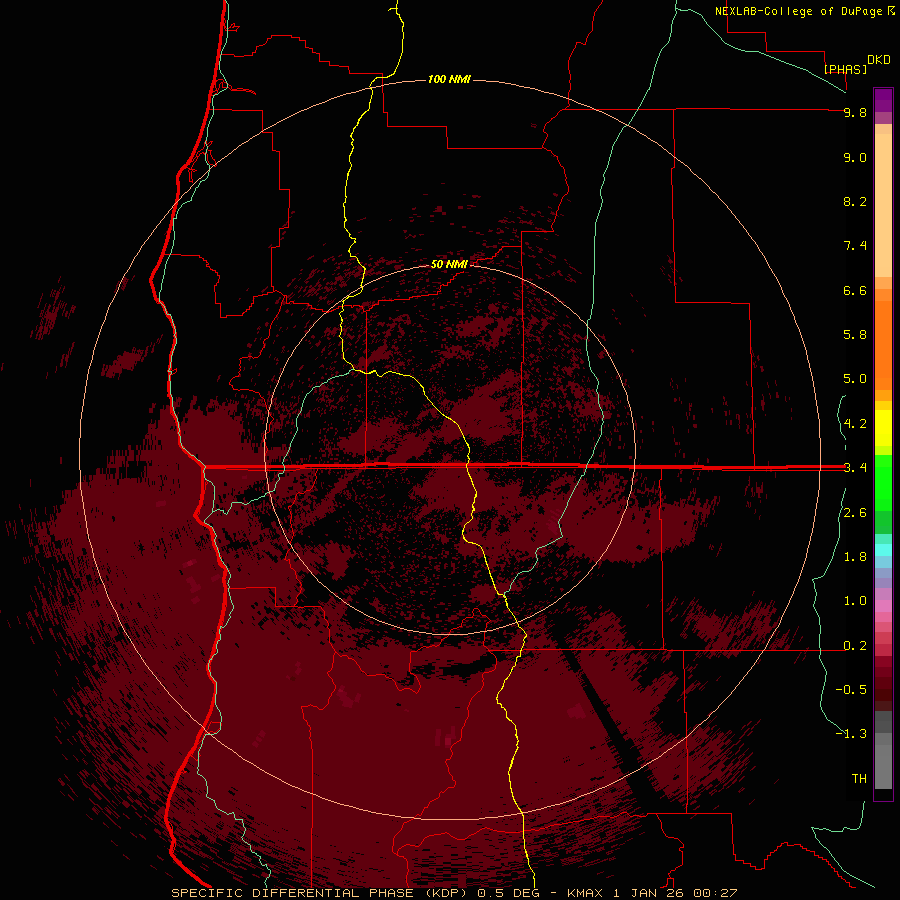
Task: Click the 4.2 value on color scale
Action: 855,424
